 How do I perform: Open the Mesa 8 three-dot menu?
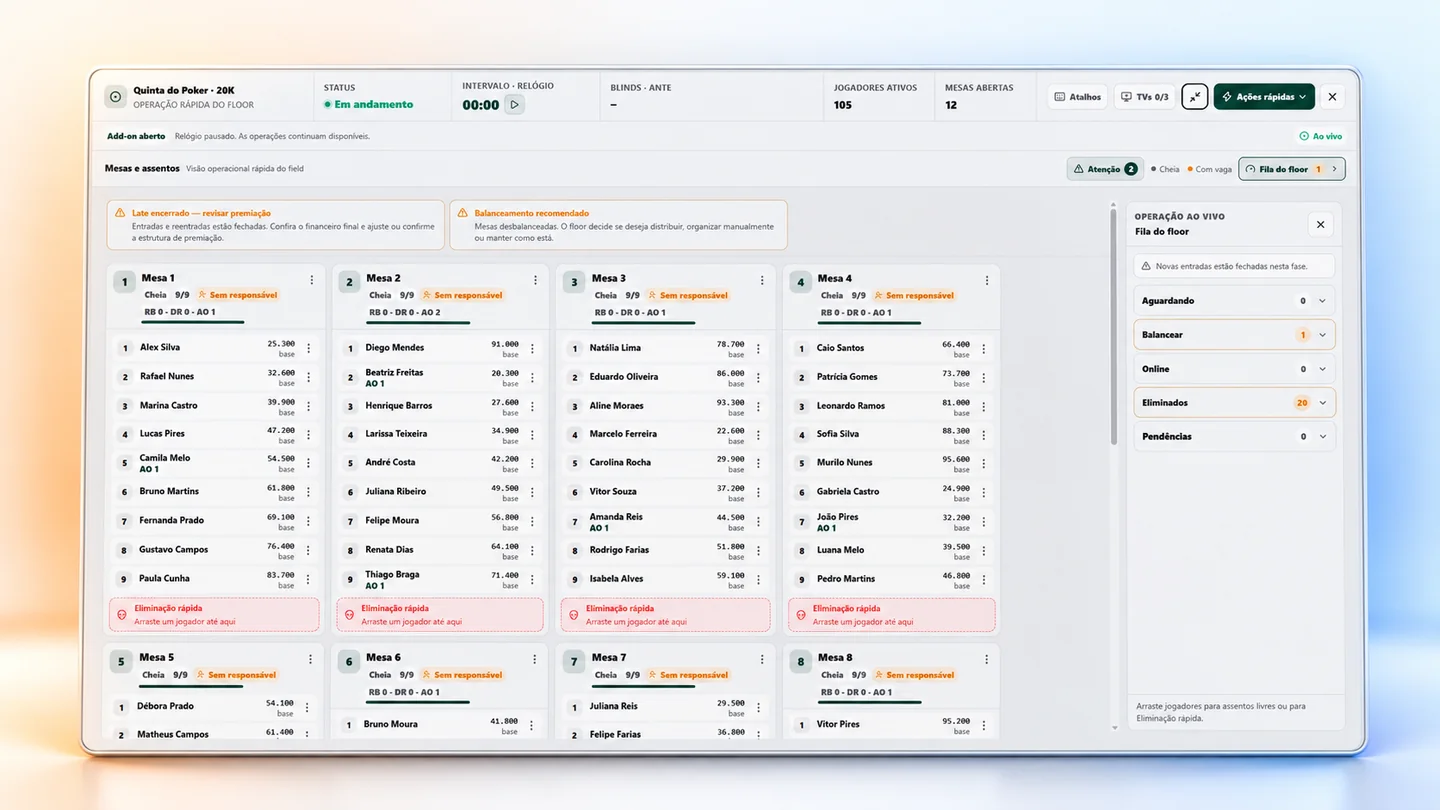987,660
